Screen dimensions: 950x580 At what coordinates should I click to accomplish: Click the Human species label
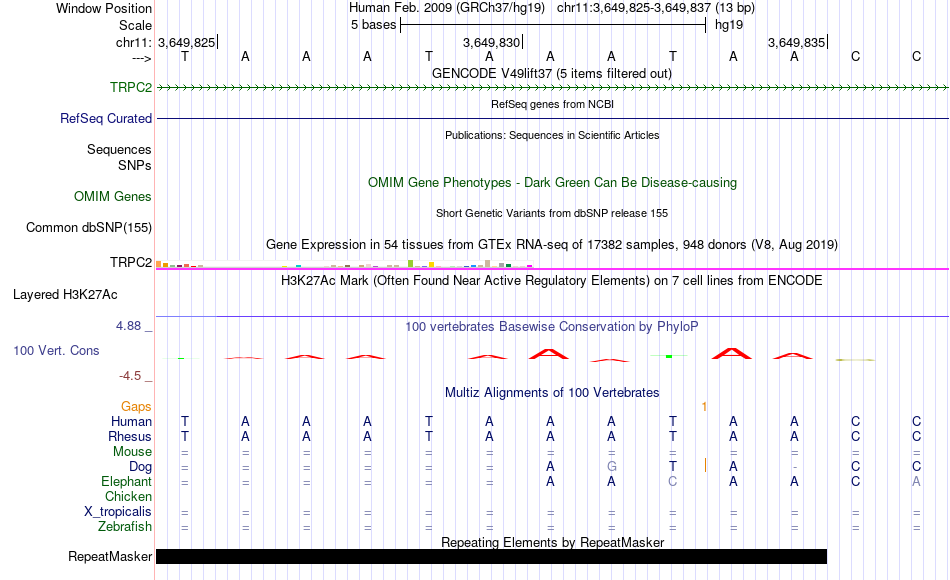(x=131, y=421)
